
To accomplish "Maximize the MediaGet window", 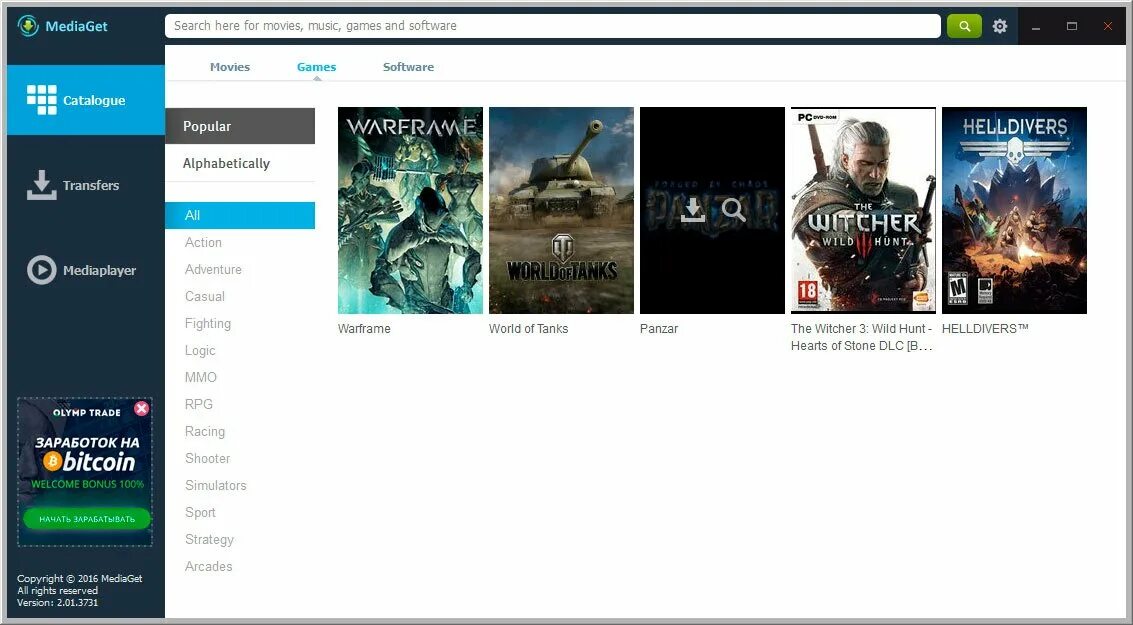I will click(x=1072, y=26).
